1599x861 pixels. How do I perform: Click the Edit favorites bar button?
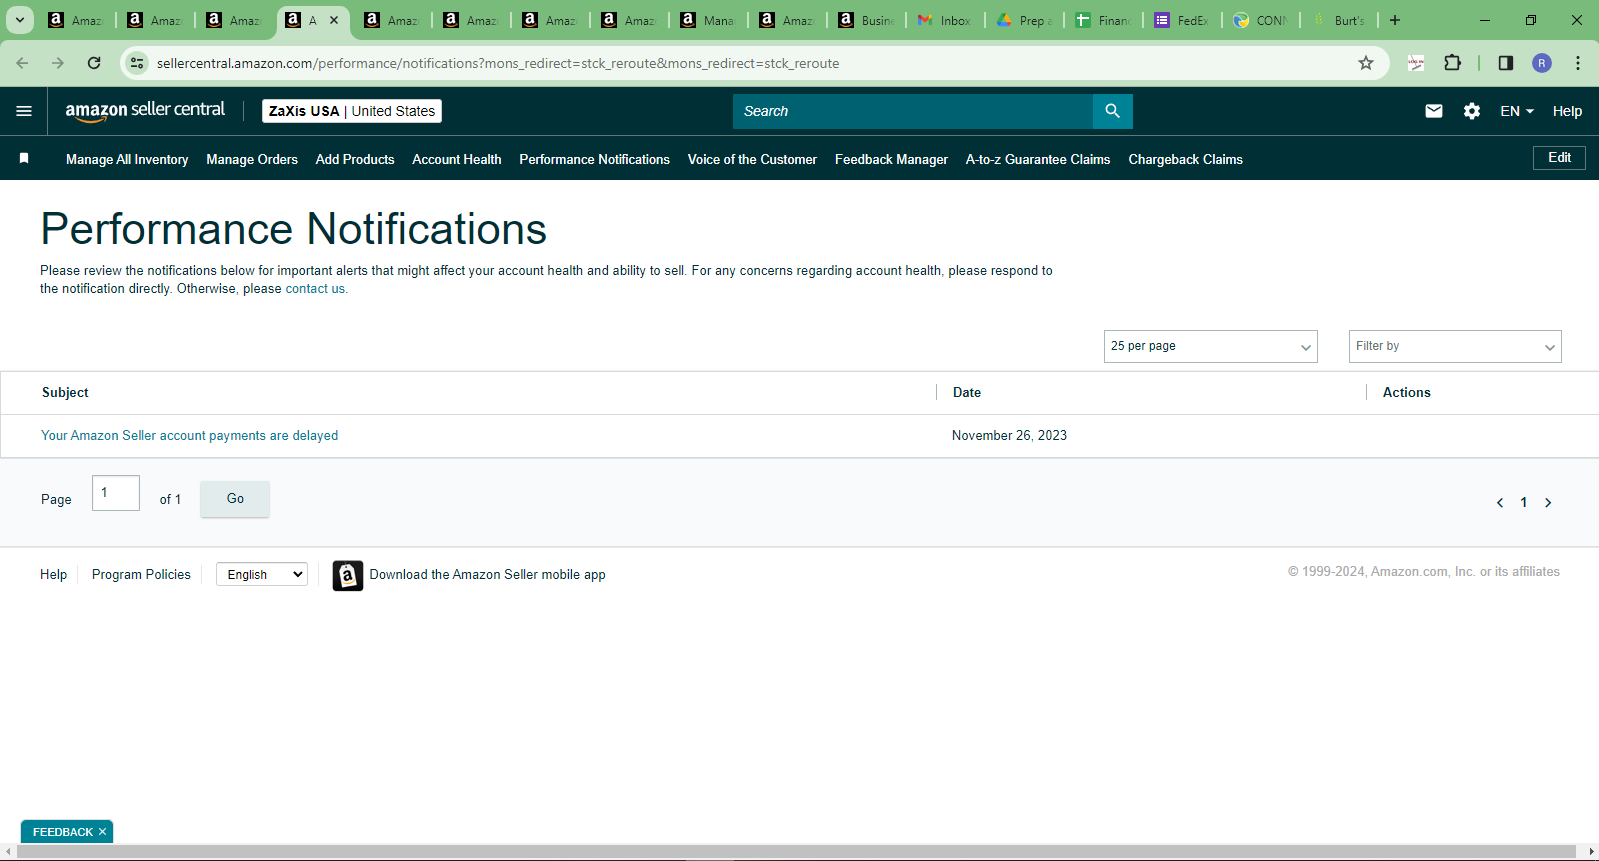click(x=1559, y=158)
